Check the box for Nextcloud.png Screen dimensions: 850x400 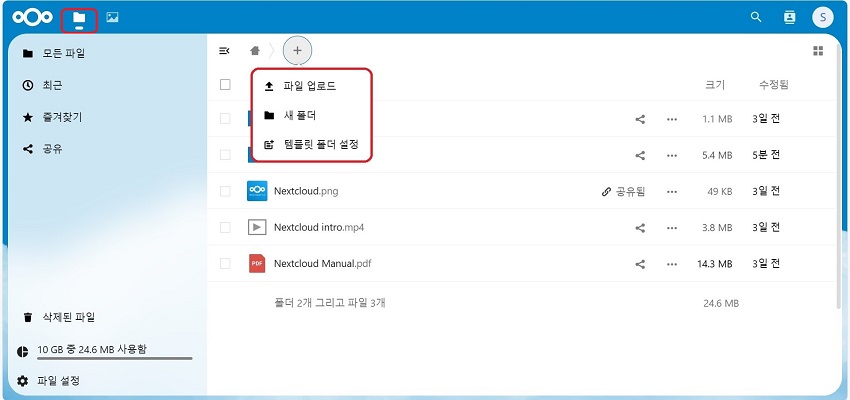[225, 191]
